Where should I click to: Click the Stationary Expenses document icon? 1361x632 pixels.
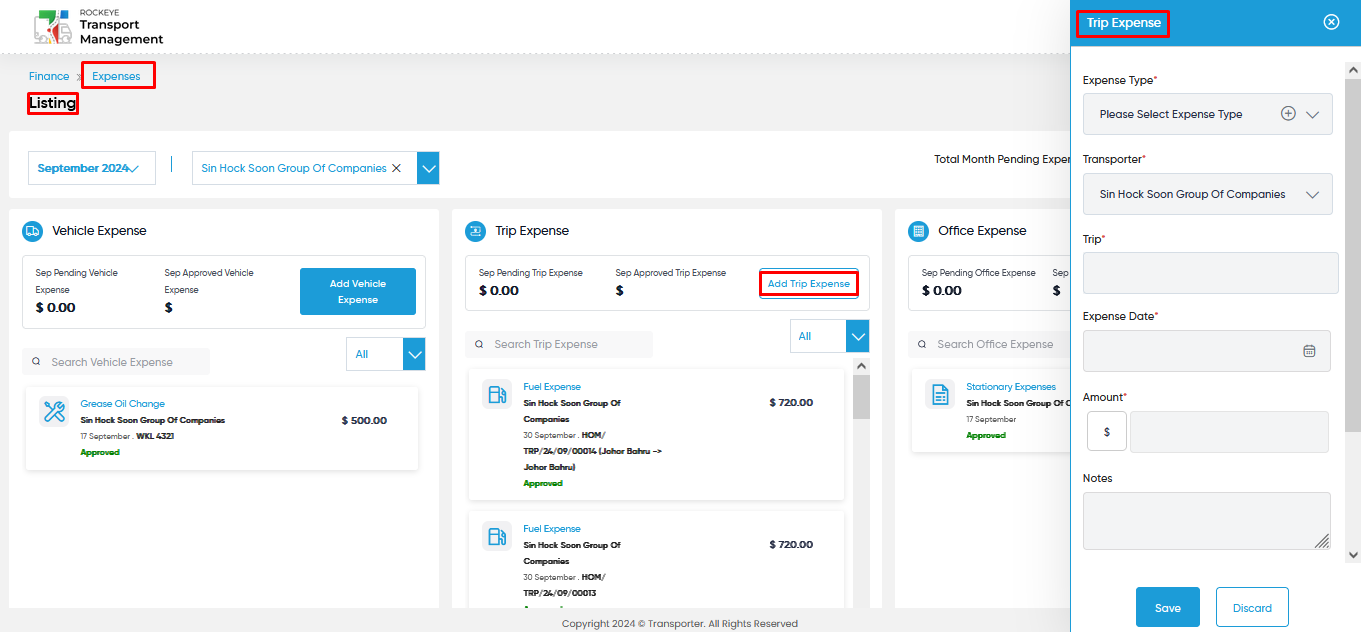point(940,394)
